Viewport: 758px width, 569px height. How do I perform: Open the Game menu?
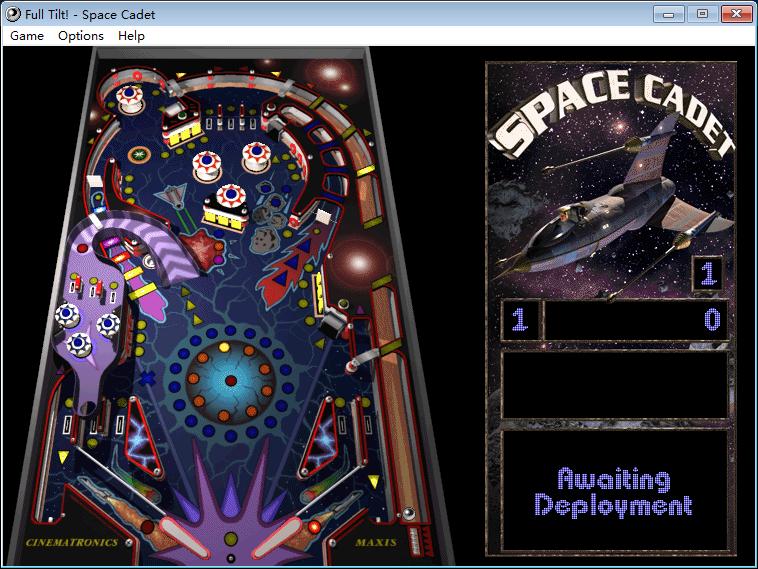coord(27,36)
